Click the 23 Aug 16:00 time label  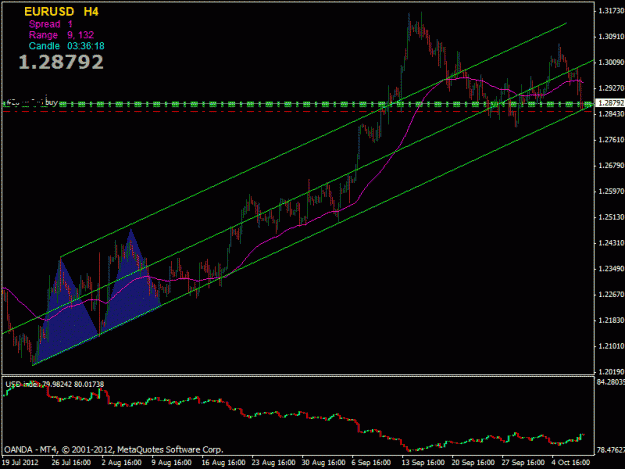coord(273,463)
